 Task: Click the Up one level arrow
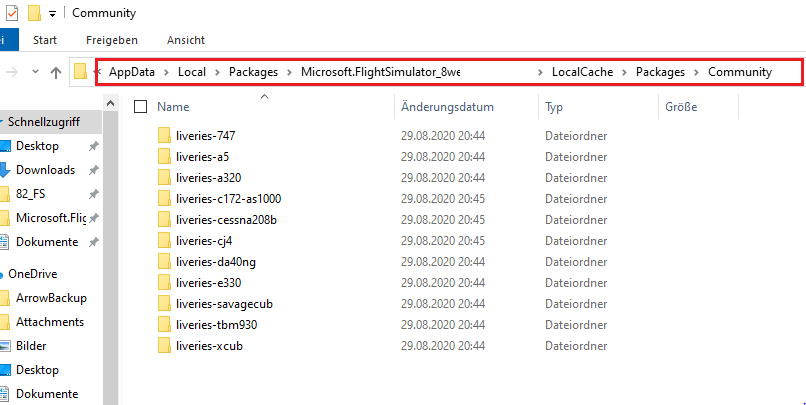pos(56,72)
